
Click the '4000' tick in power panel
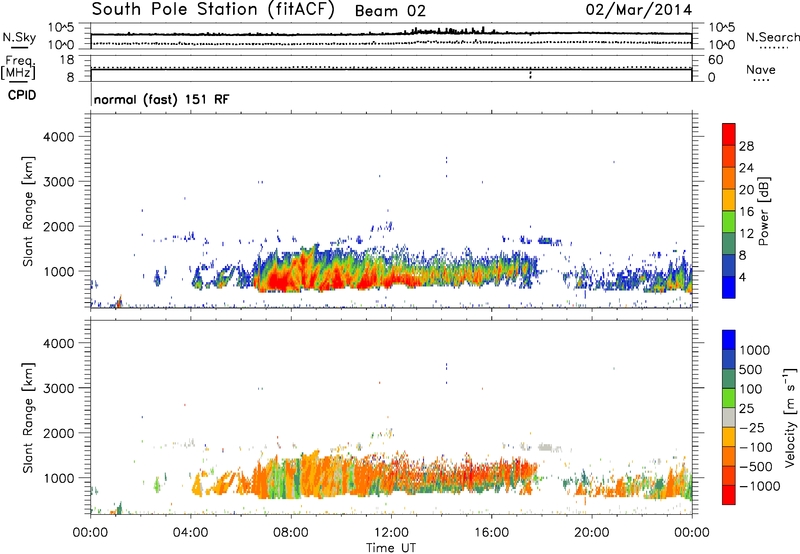coord(59,137)
